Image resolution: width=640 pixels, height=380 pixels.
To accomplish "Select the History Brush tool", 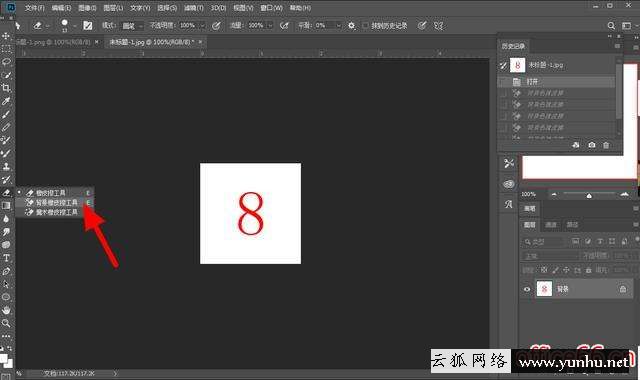I will tap(6, 179).
